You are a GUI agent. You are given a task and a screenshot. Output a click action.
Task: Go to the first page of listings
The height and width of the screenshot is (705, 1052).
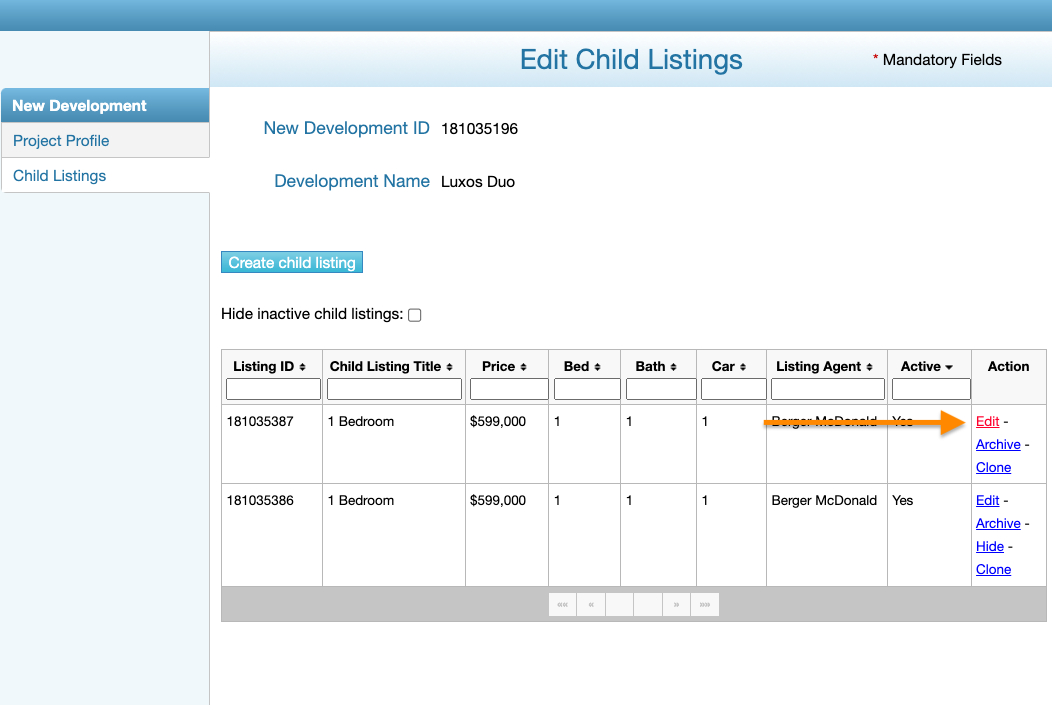pos(563,604)
